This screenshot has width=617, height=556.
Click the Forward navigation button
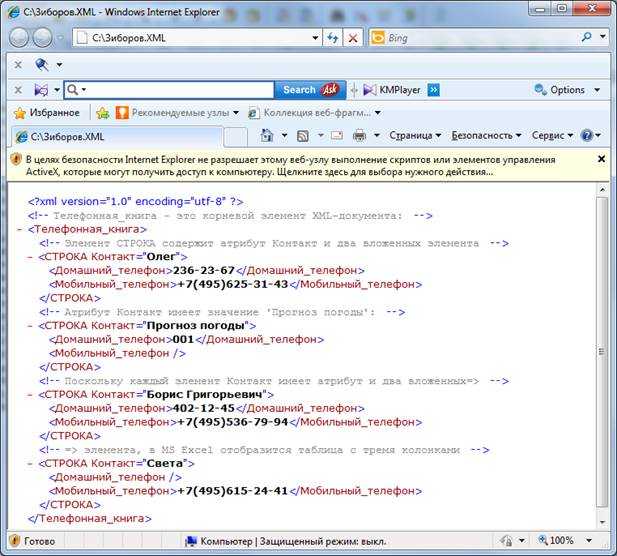tap(42, 38)
